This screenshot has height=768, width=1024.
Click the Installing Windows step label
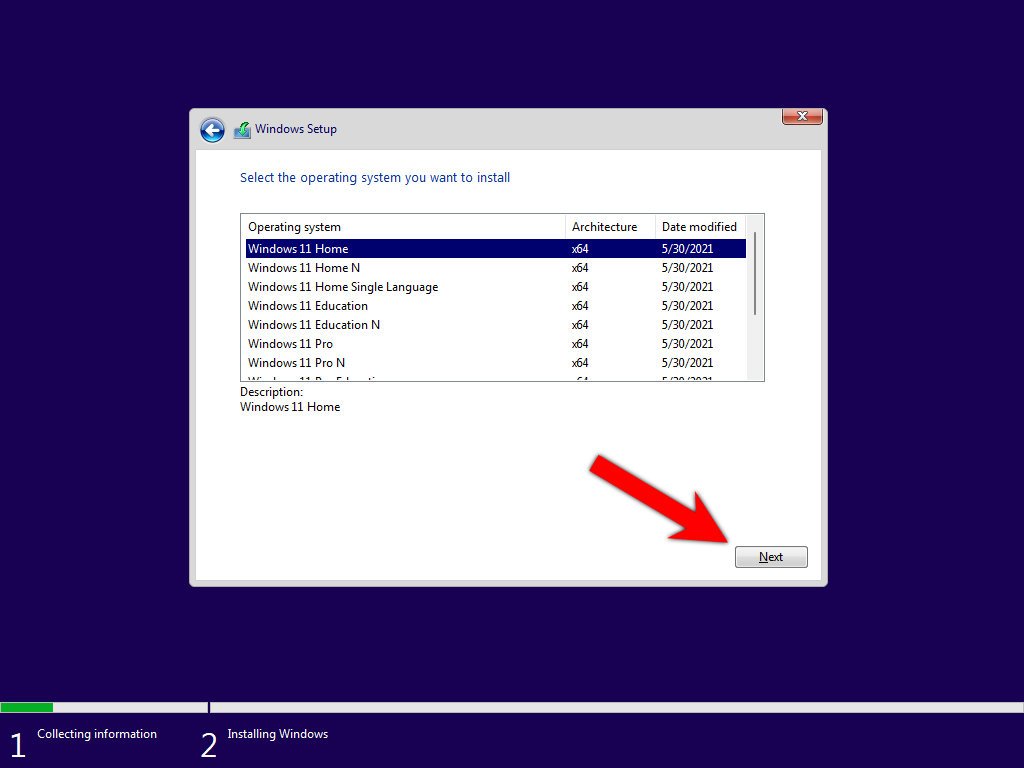pyautogui.click(x=278, y=734)
